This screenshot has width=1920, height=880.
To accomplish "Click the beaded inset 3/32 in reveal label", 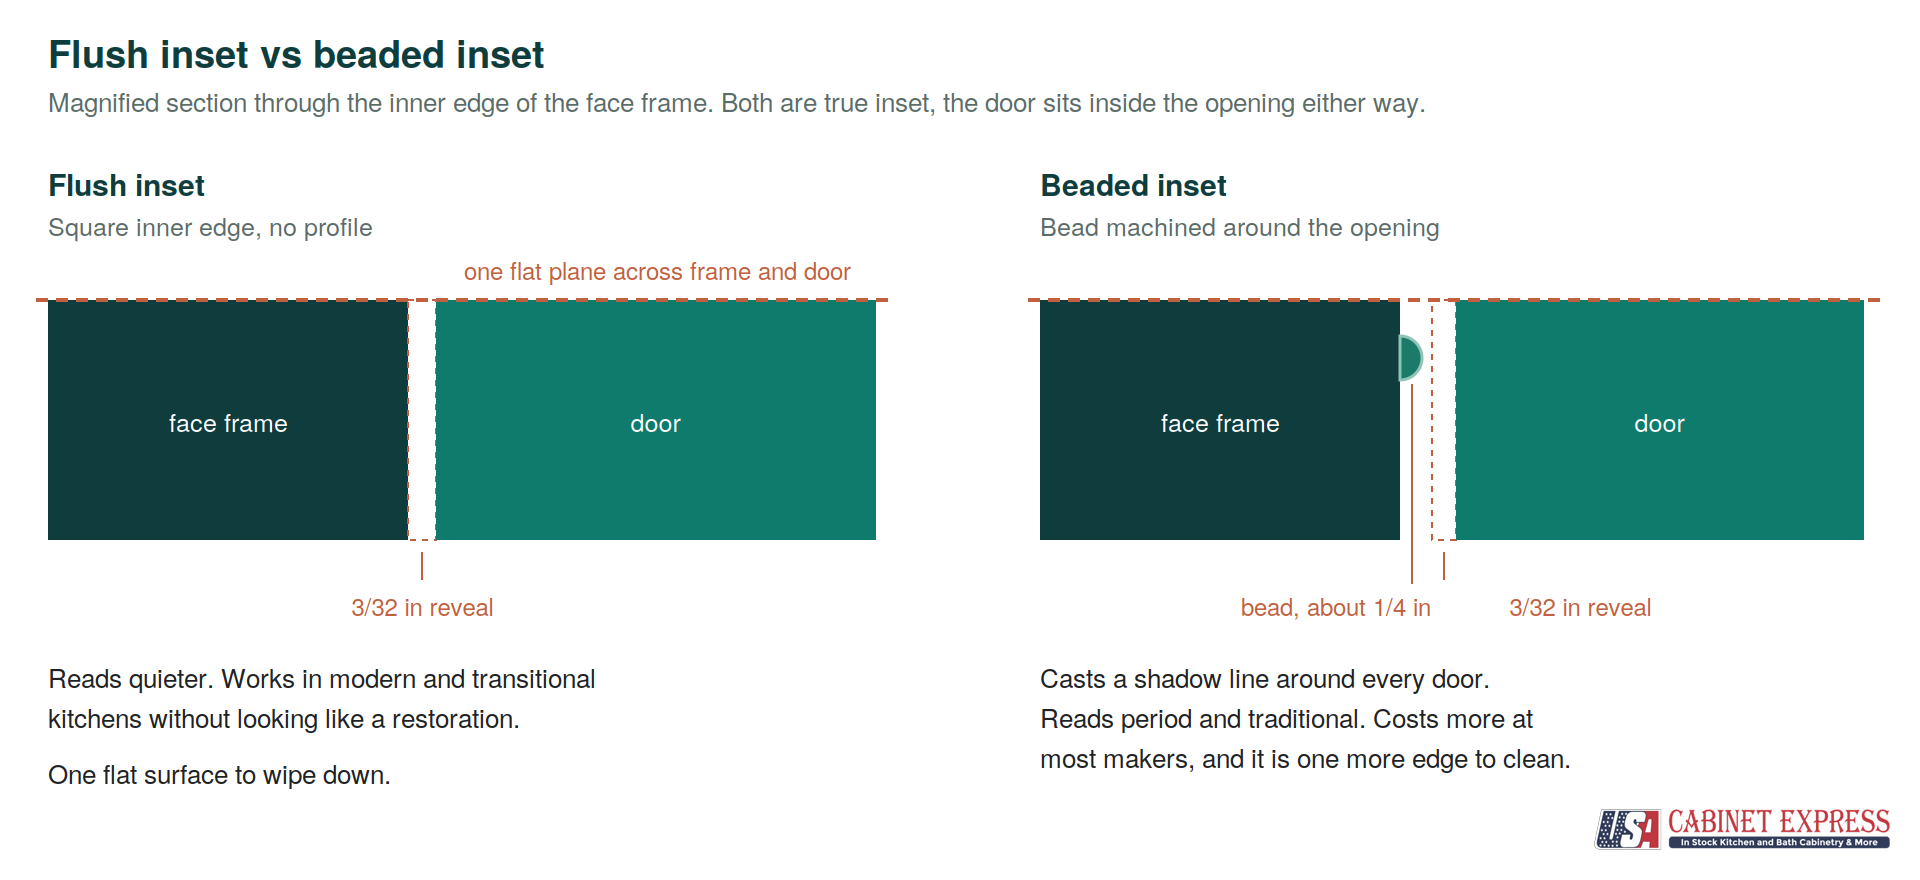I will pyautogui.click(x=1580, y=608).
